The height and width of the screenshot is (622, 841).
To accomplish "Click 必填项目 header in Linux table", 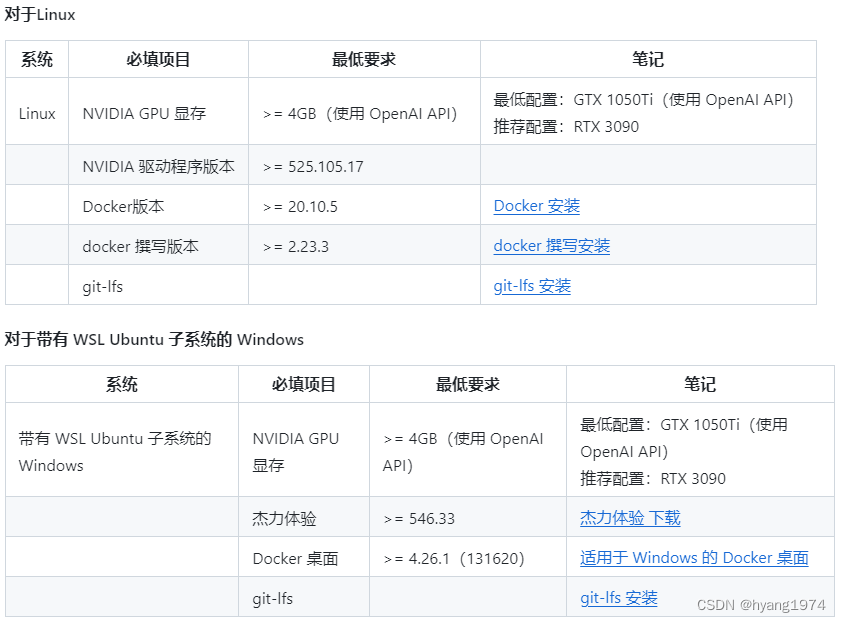I will click(x=158, y=59).
